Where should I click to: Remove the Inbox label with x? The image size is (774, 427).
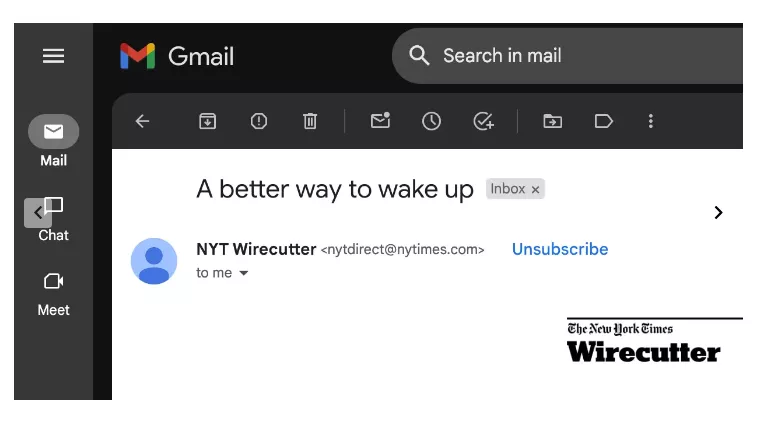point(535,190)
